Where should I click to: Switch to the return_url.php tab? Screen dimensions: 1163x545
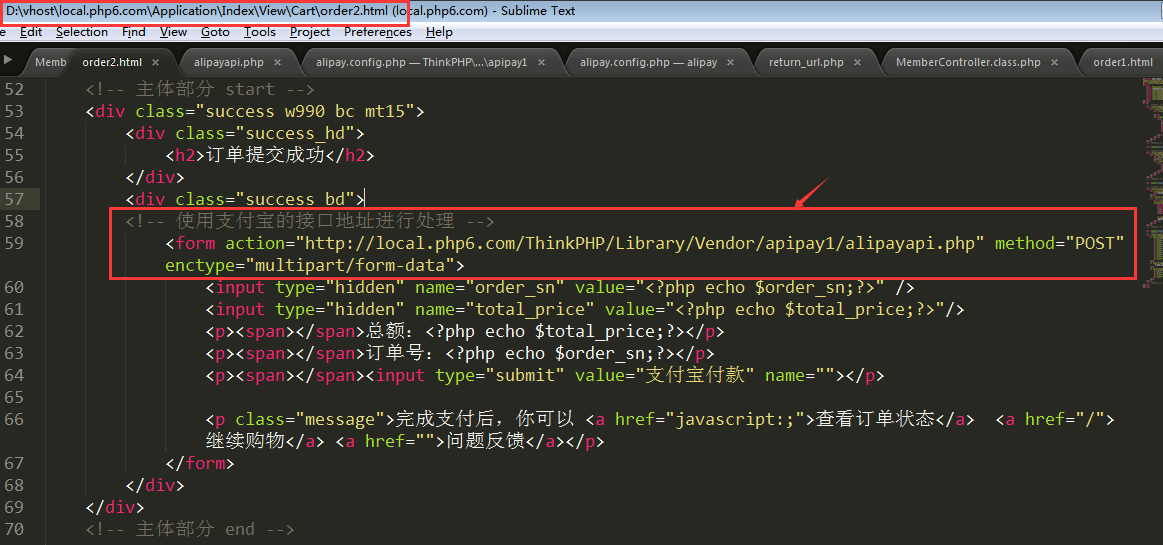(x=806, y=62)
